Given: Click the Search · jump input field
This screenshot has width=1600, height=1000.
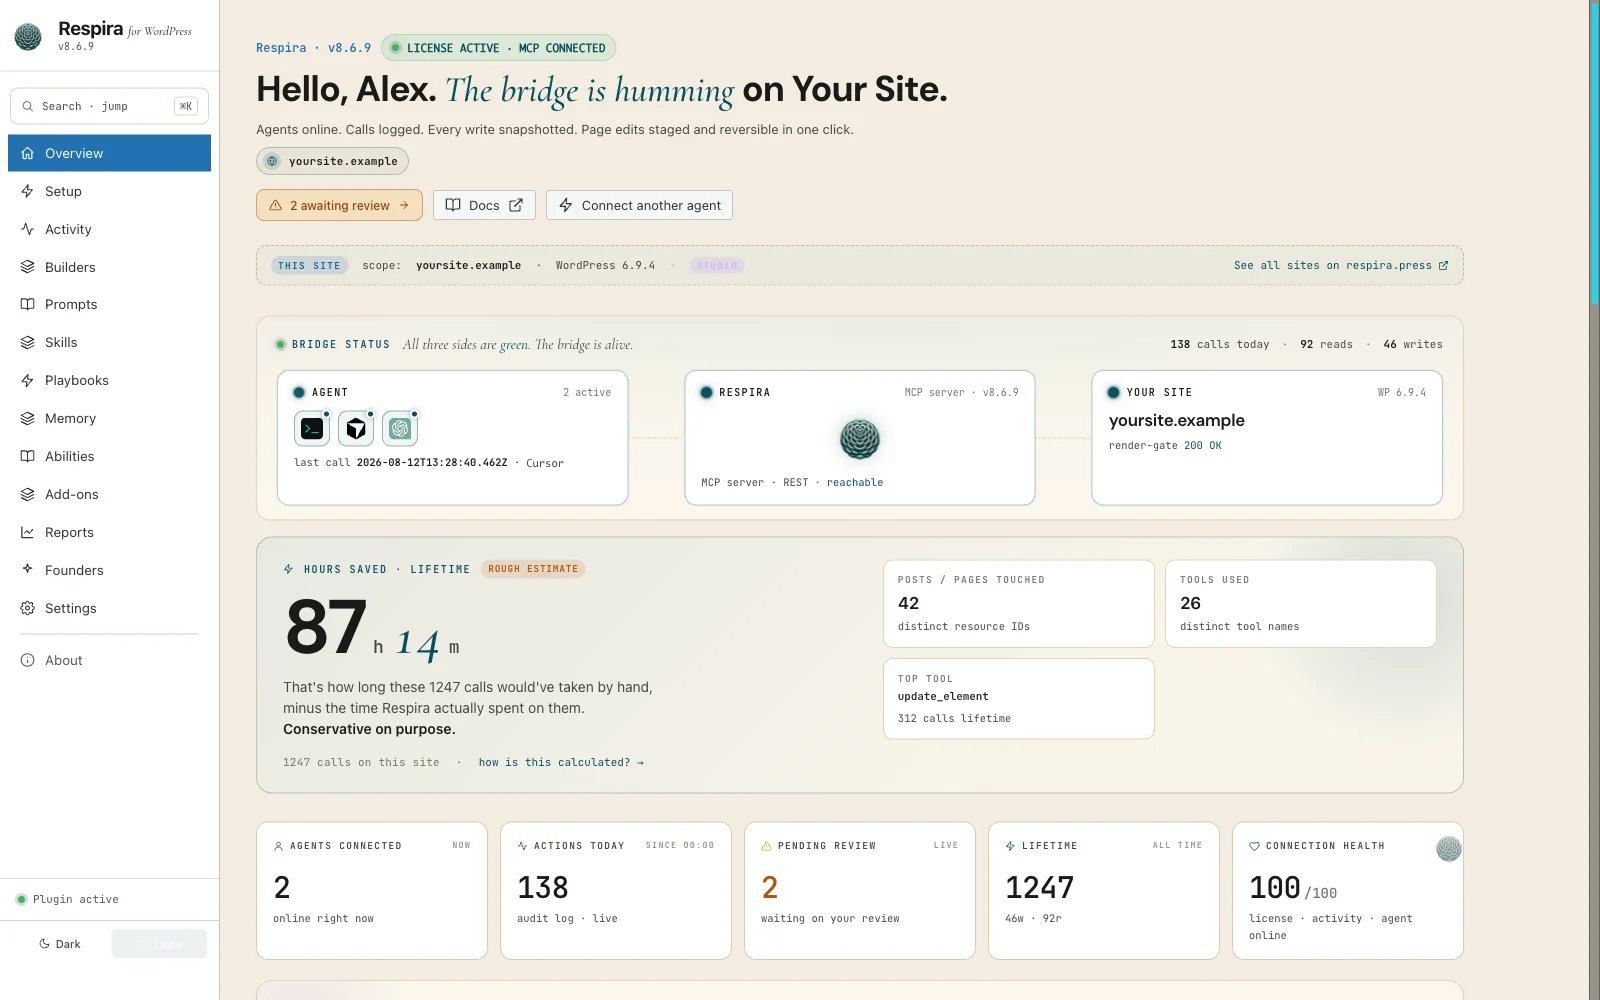Looking at the screenshot, I should coord(109,106).
